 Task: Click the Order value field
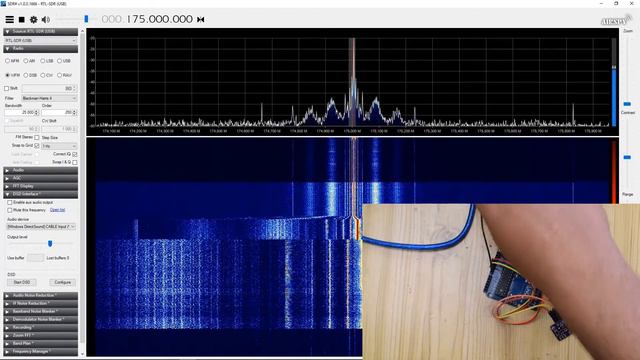pyautogui.click(x=59, y=112)
